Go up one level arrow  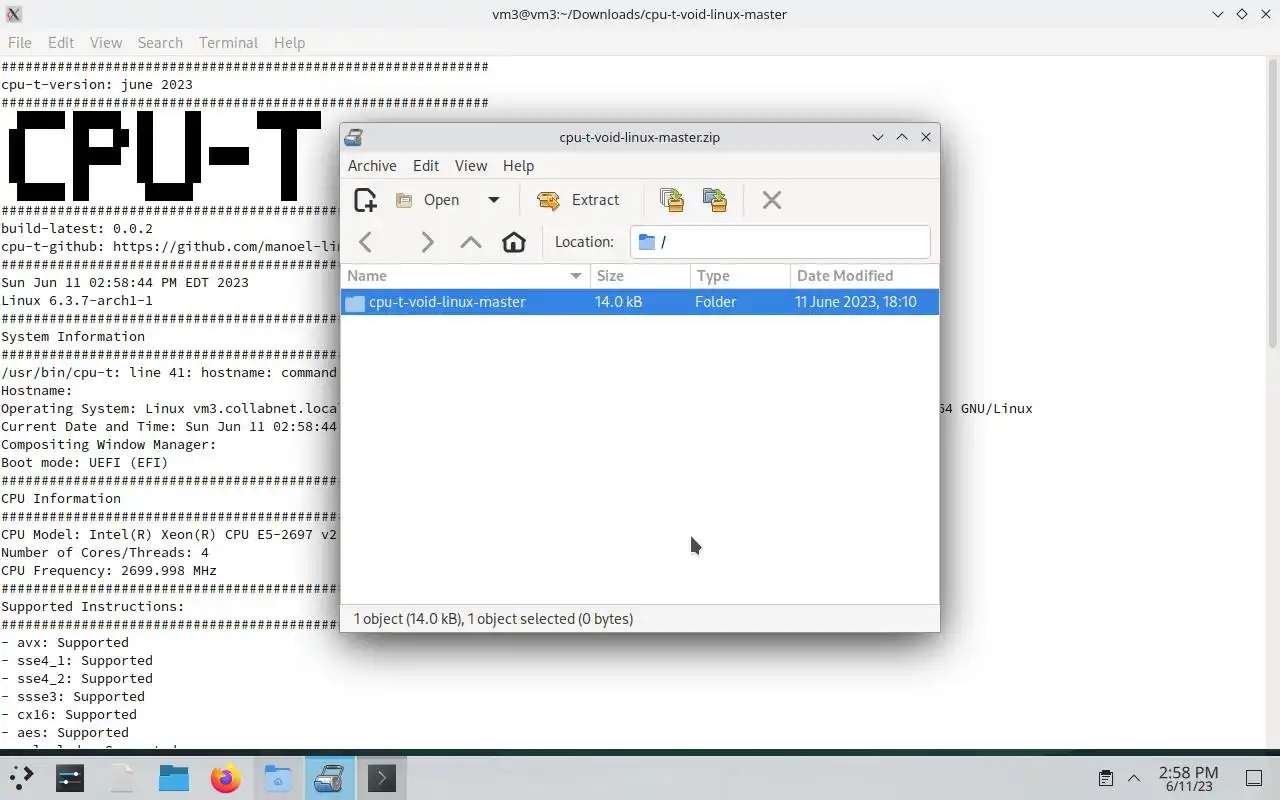coord(471,242)
